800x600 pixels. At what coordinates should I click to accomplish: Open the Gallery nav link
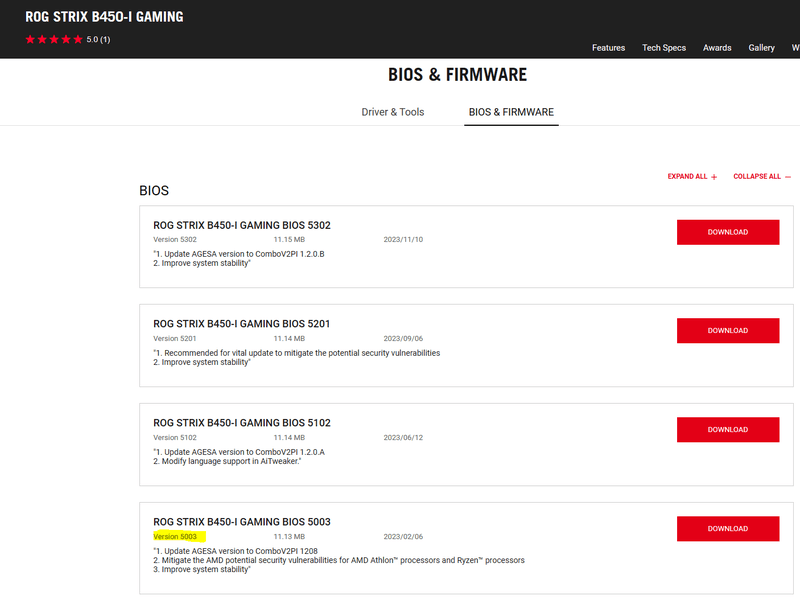pyautogui.click(x=761, y=47)
